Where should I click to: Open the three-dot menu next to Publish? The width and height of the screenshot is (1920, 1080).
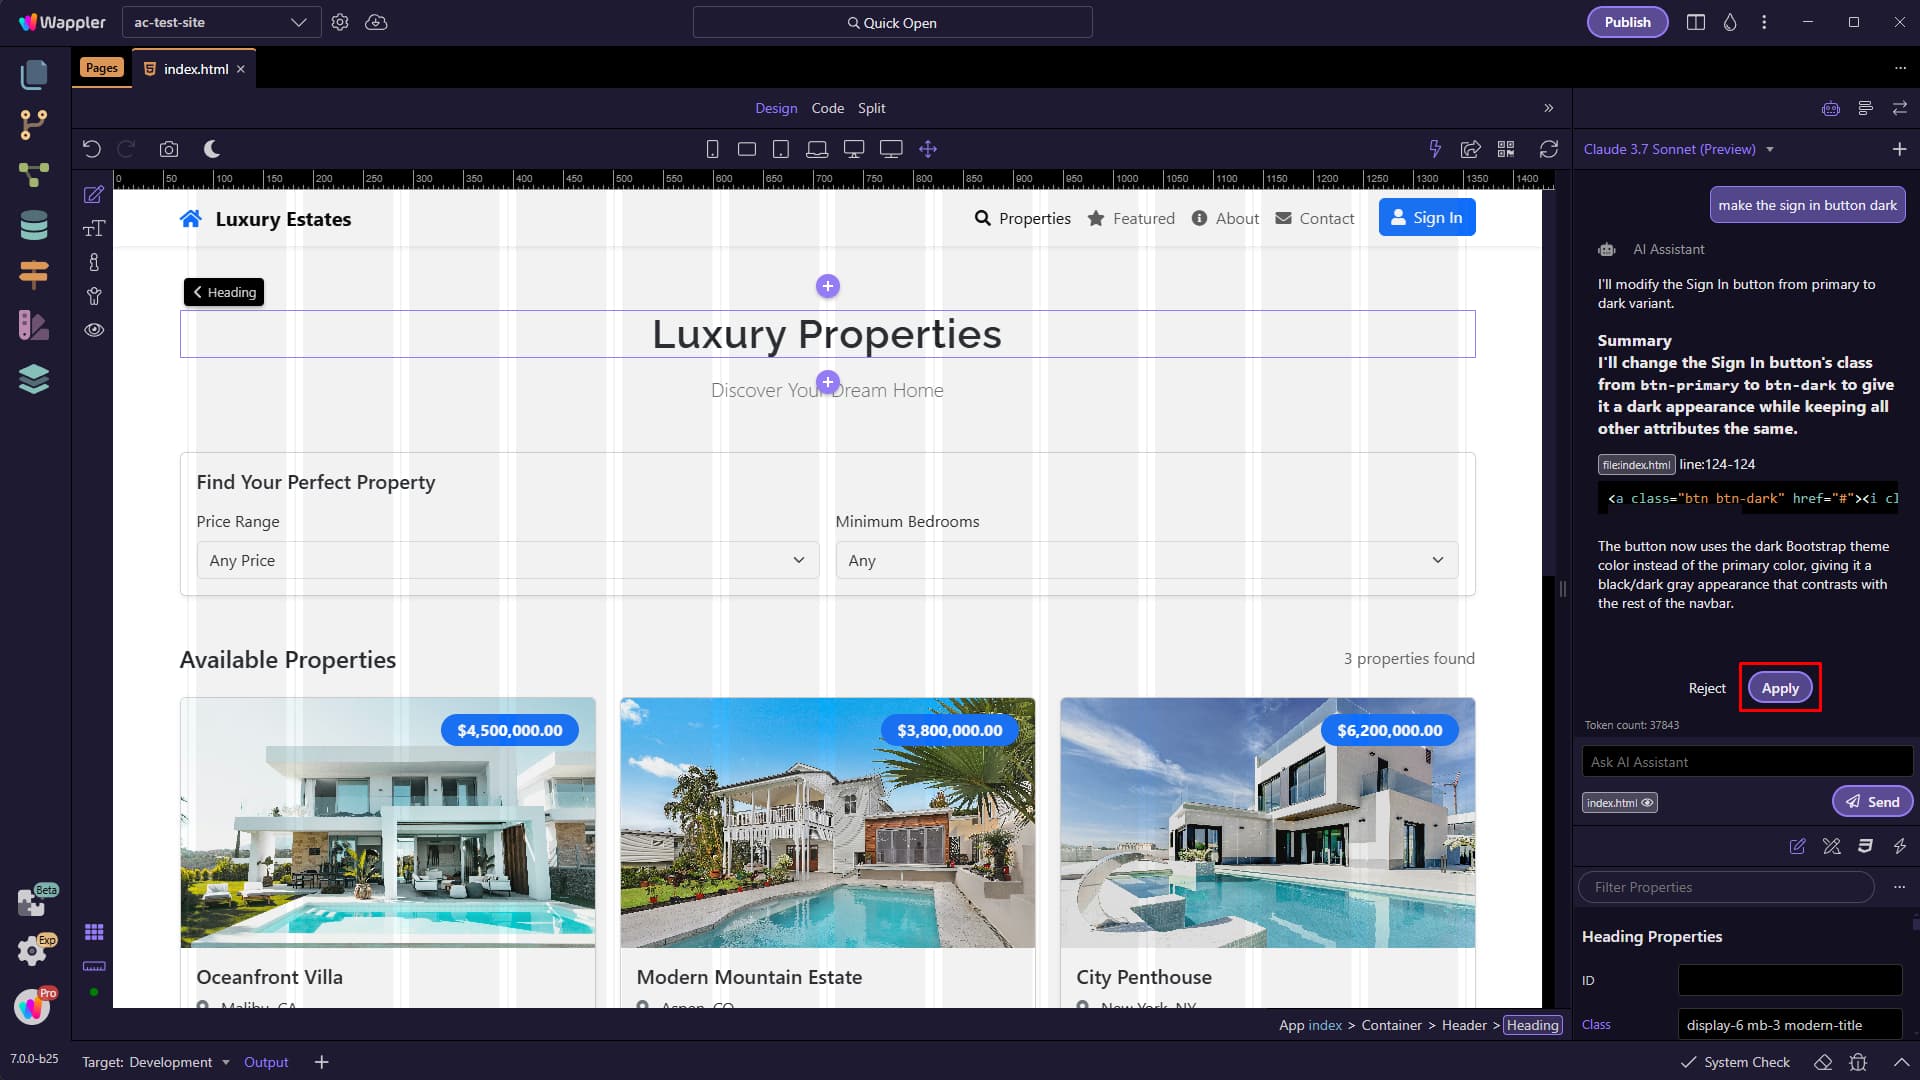pos(1764,22)
